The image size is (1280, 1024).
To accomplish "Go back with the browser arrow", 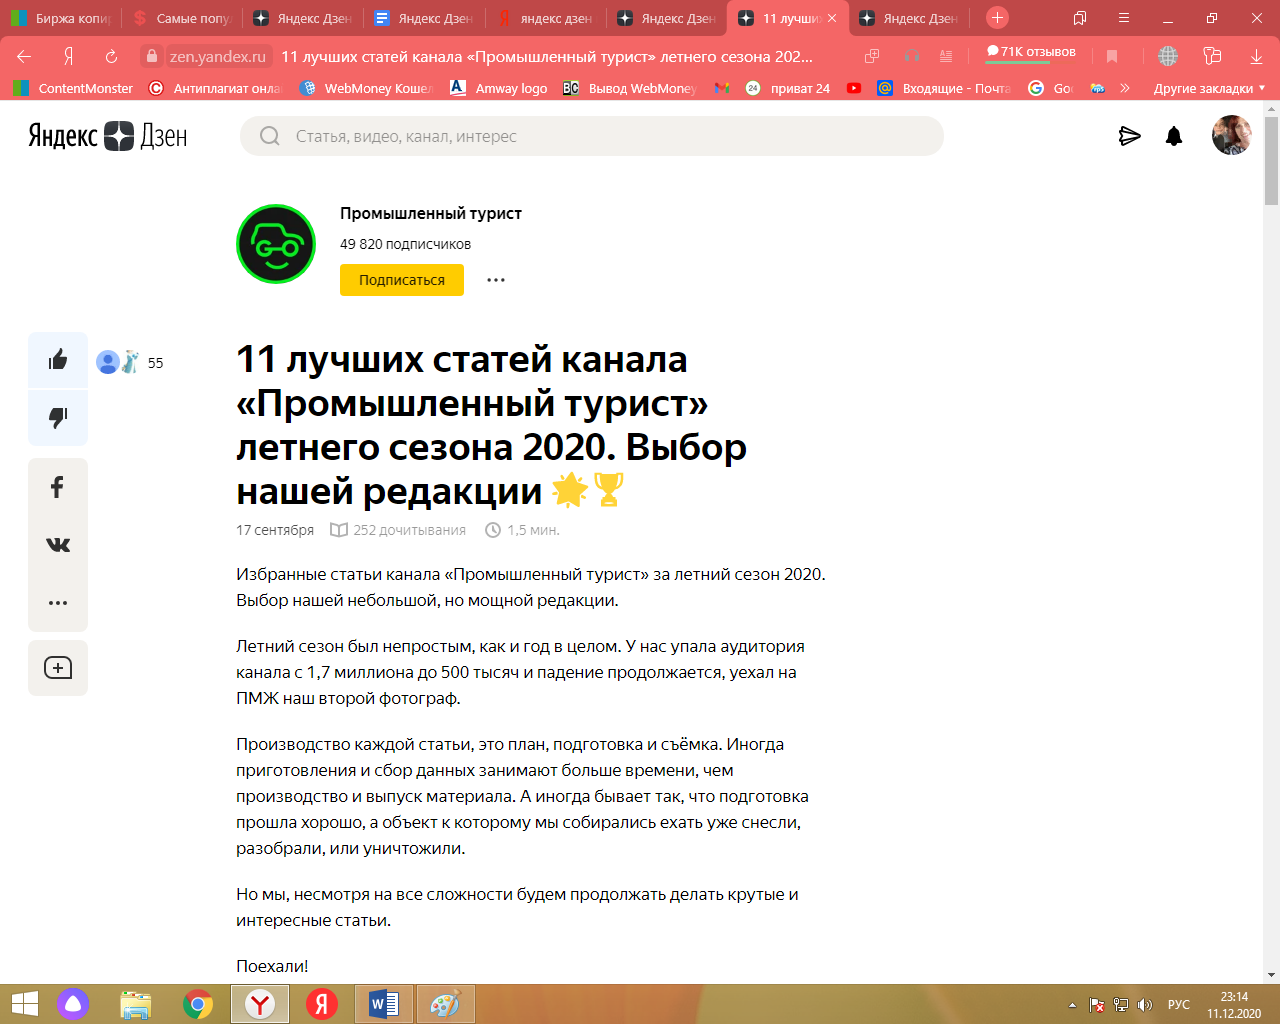I will pyautogui.click(x=24, y=56).
